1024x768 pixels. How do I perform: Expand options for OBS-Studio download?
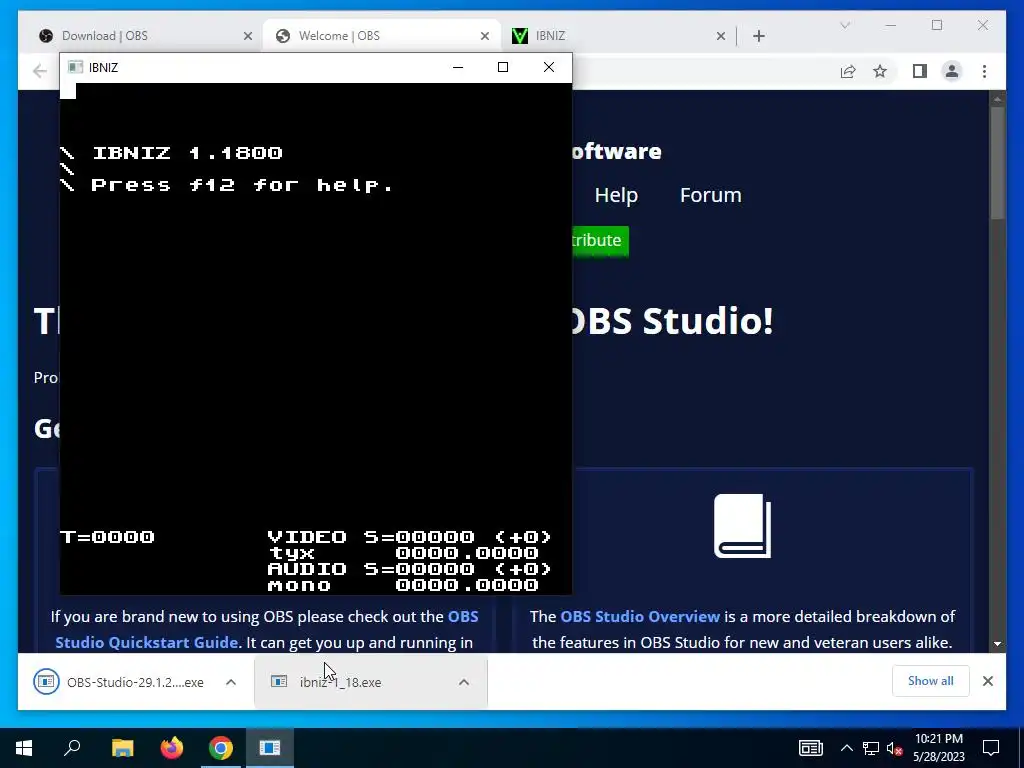click(x=231, y=682)
